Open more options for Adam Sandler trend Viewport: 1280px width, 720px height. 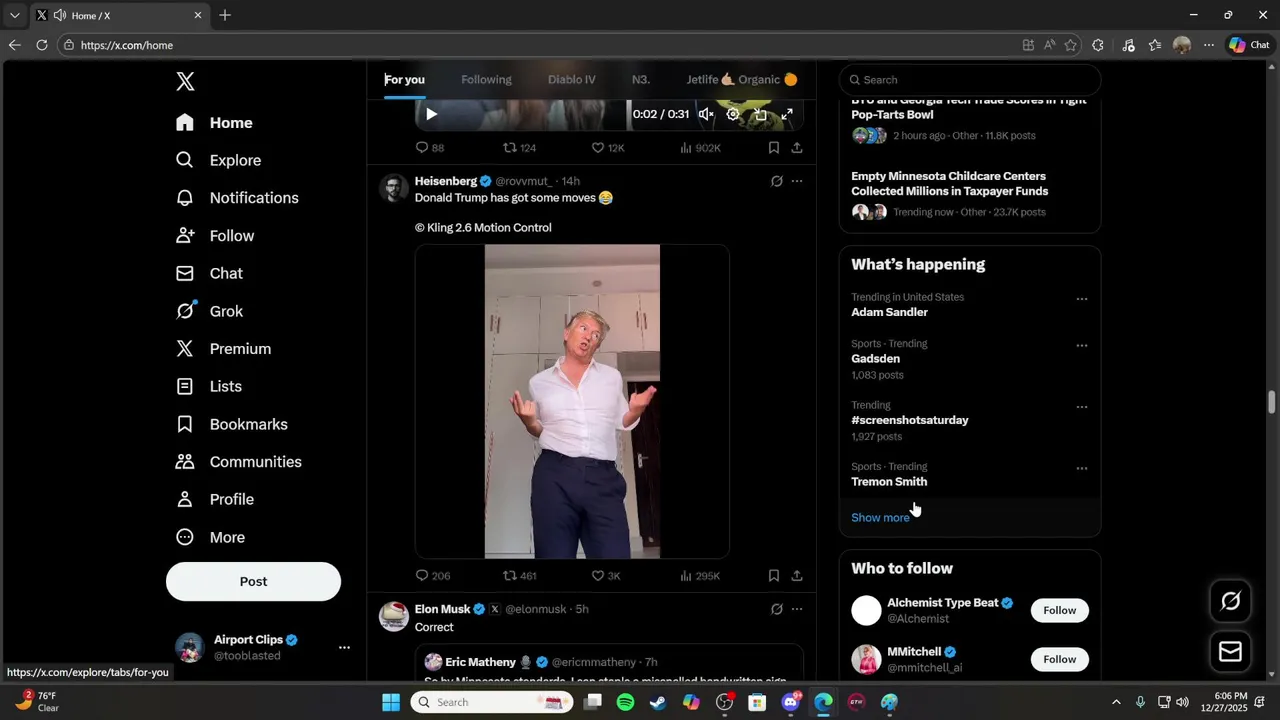coord(1081,299)
